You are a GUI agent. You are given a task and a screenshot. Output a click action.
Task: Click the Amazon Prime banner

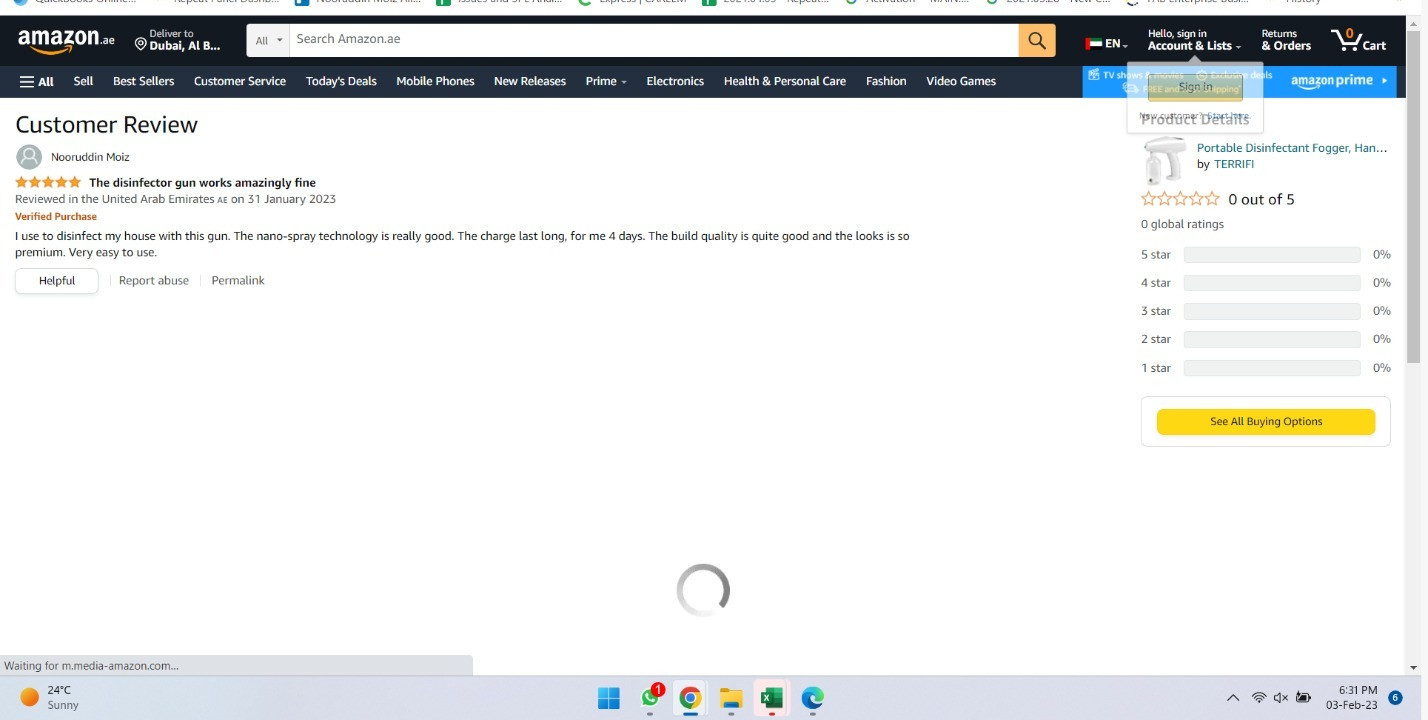[x=1239, y=81]
